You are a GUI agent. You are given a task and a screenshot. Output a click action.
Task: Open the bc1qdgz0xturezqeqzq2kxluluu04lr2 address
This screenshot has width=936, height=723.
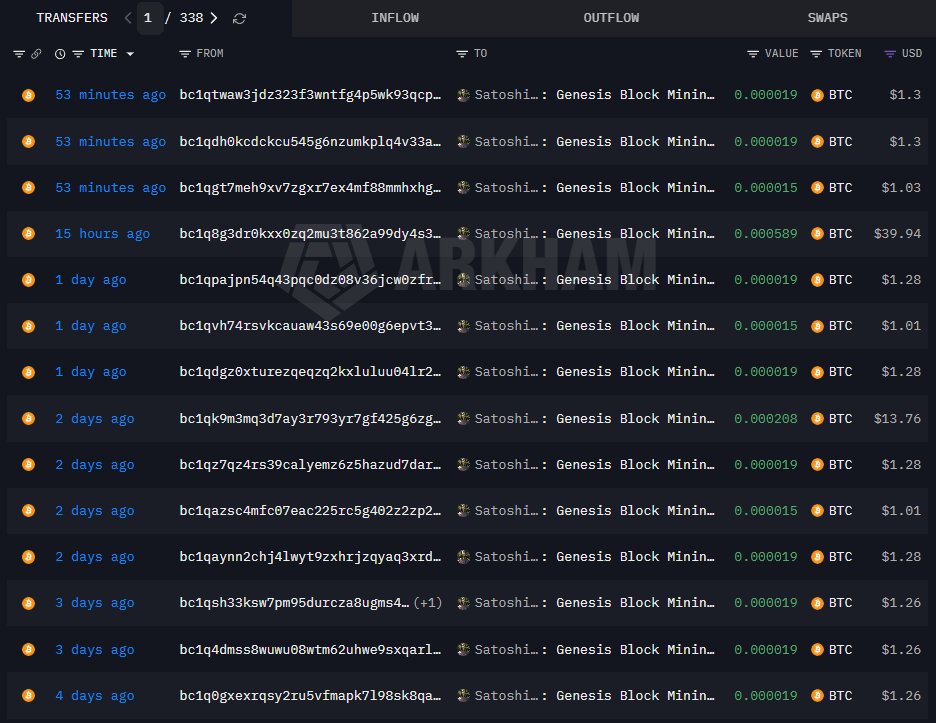pyautogui.click(x=310, y=372)
